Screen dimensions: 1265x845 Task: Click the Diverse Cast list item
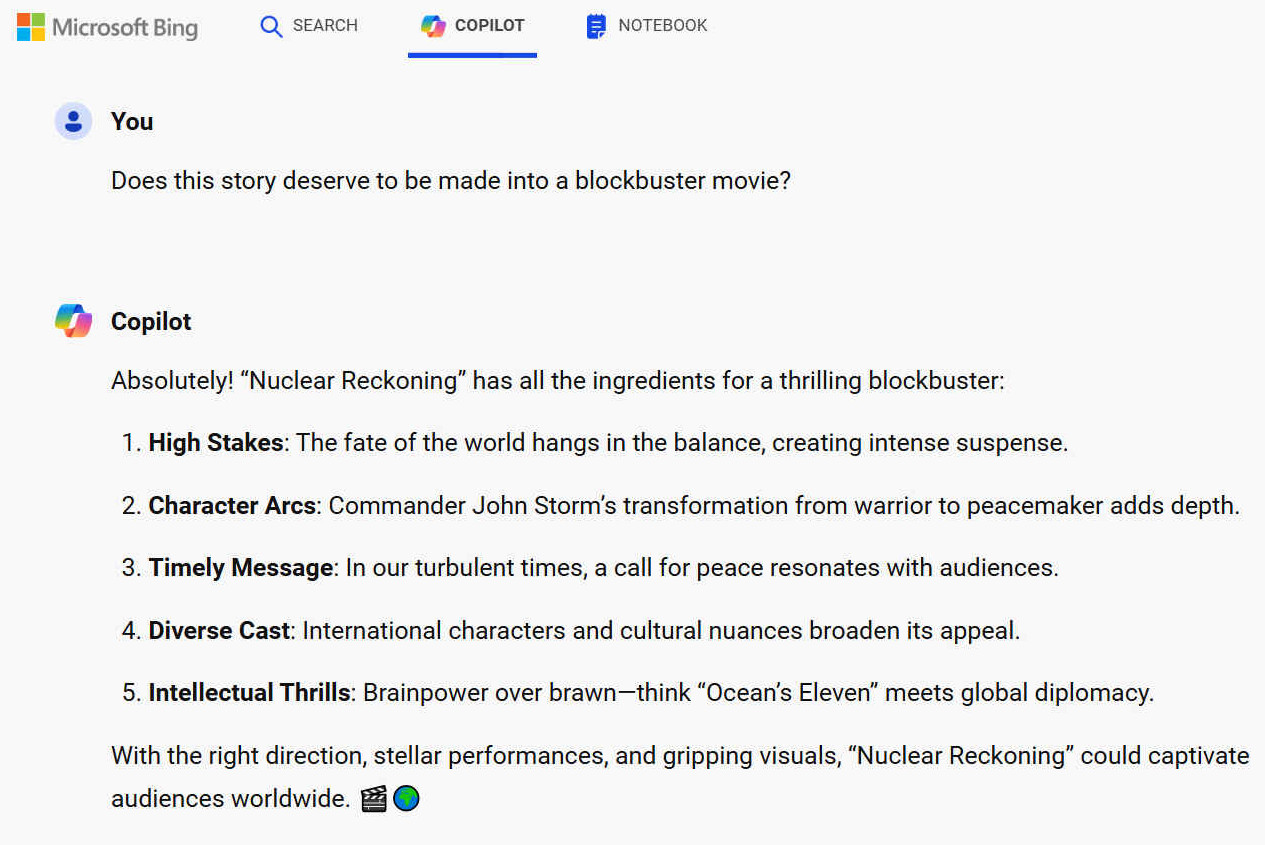(x=571, y=631)
